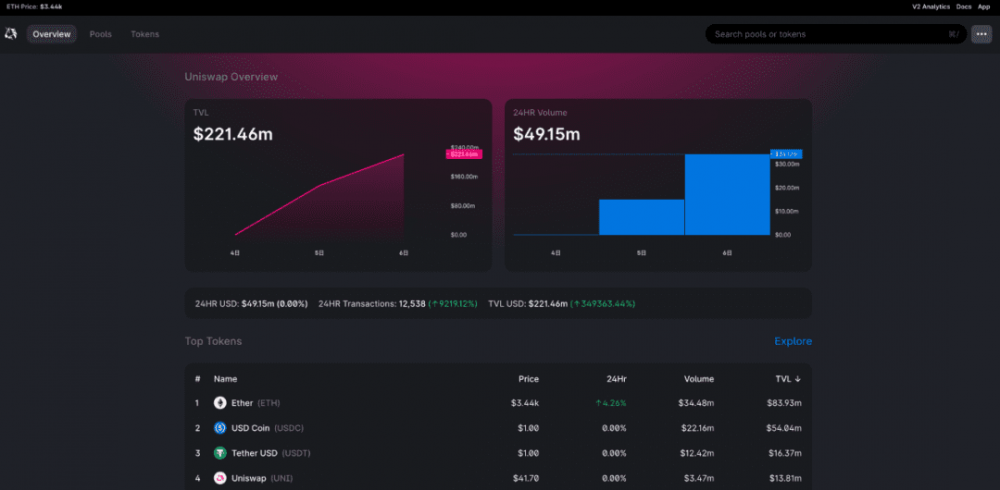Sort tokens by 24Hr column header
This screenshot has width=1000, height=490.
click(x=616, y=379)
